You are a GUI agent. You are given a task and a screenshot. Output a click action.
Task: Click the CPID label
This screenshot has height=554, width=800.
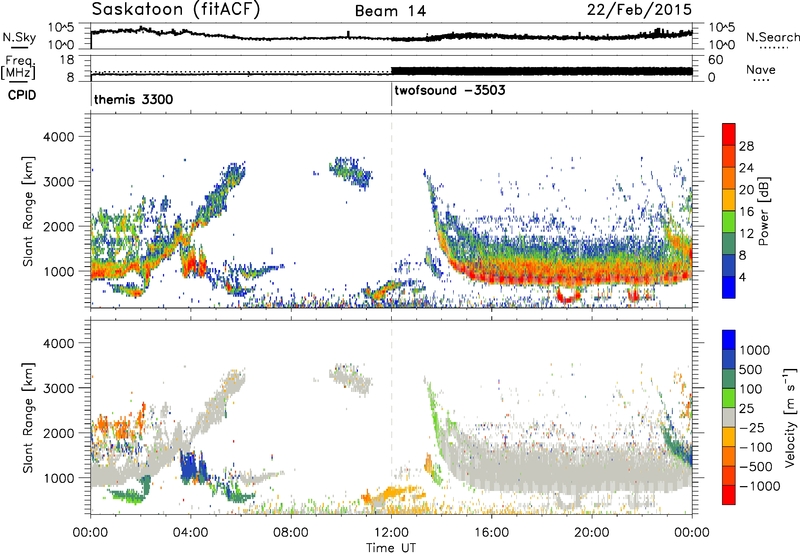[22, 95]
